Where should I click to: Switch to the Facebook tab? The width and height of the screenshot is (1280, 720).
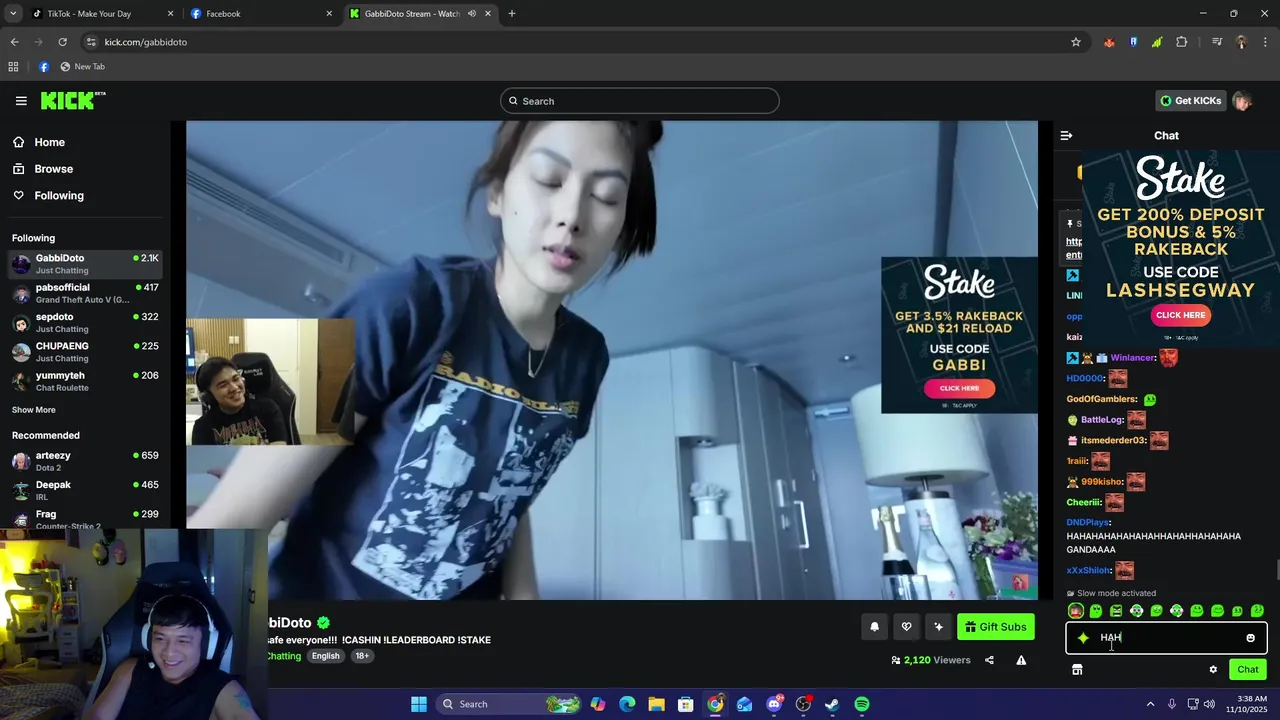point(260,14)
